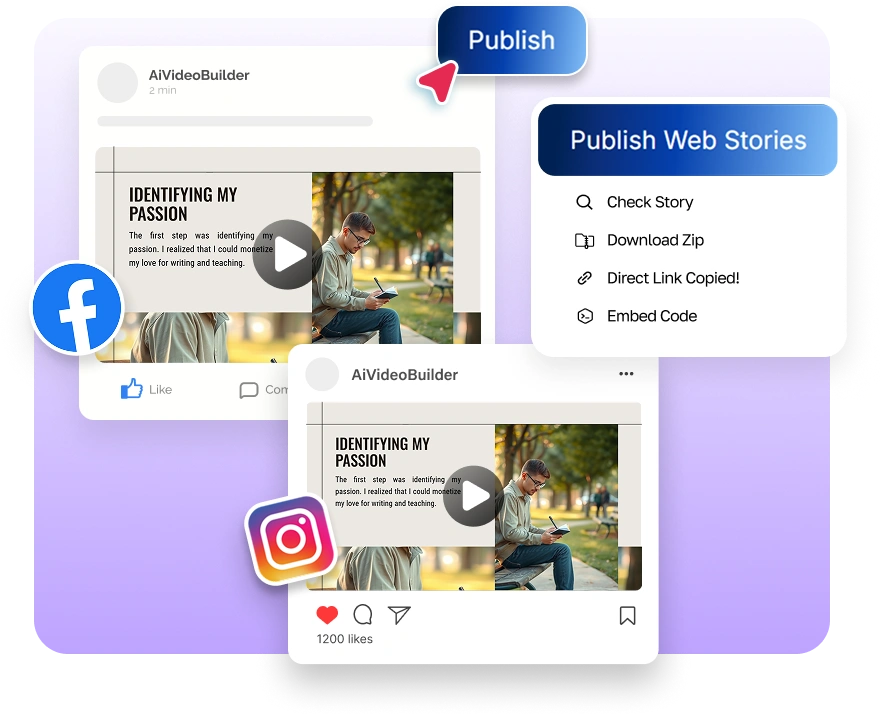Select the Embed Code option
The height and width of the screenshot is (714, 880).
point(651,316)
